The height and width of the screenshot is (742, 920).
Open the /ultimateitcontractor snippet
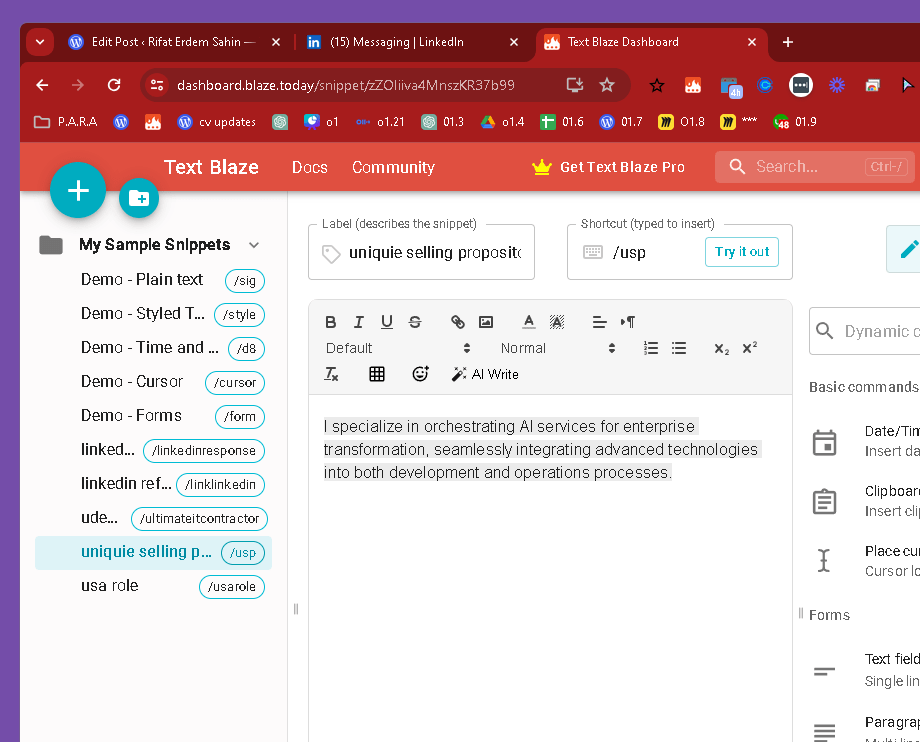pyautogui.click(x=153, y=518)
